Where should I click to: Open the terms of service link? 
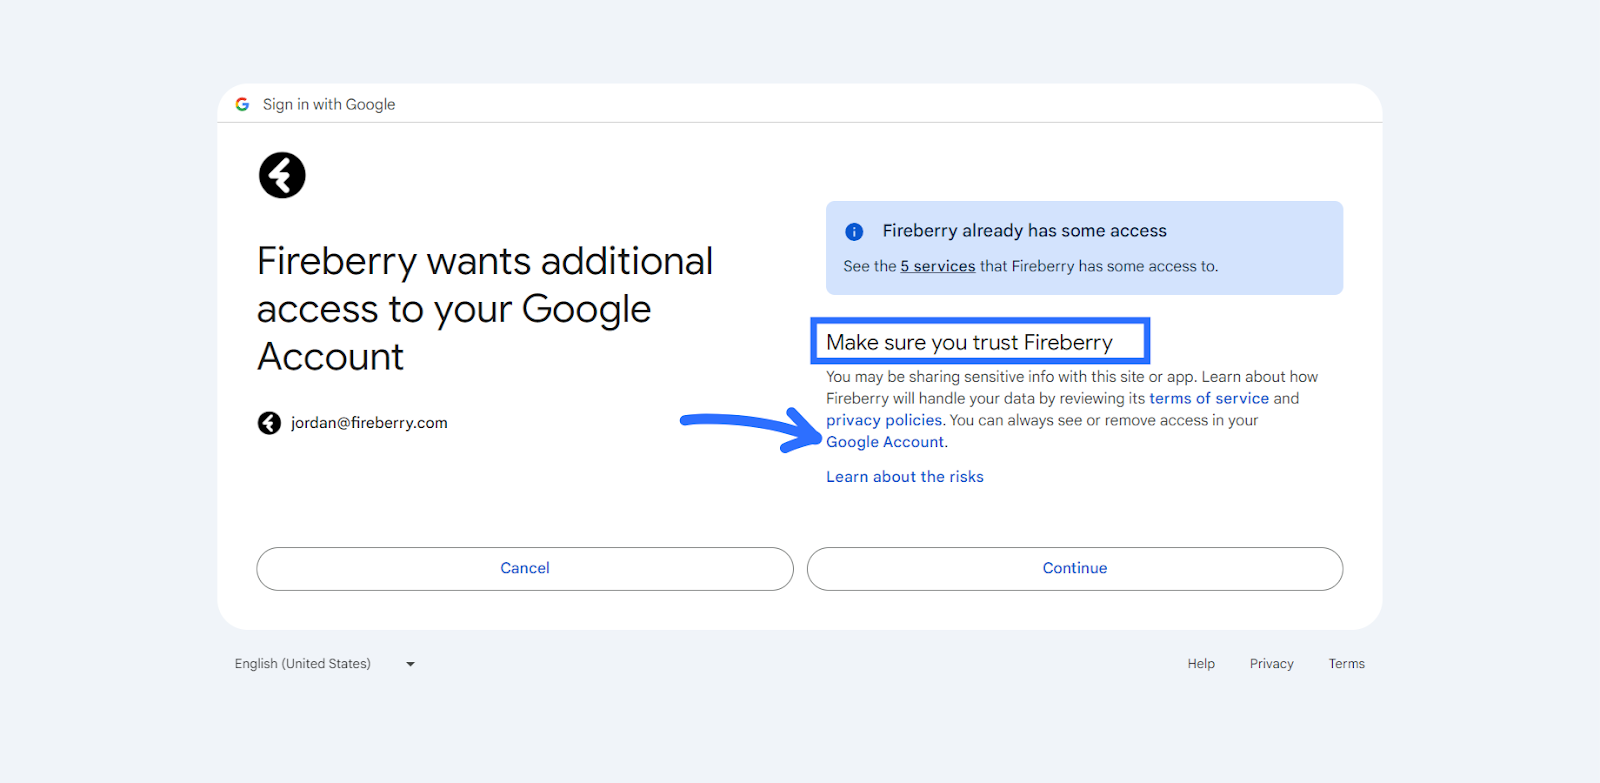point(1209,398)
